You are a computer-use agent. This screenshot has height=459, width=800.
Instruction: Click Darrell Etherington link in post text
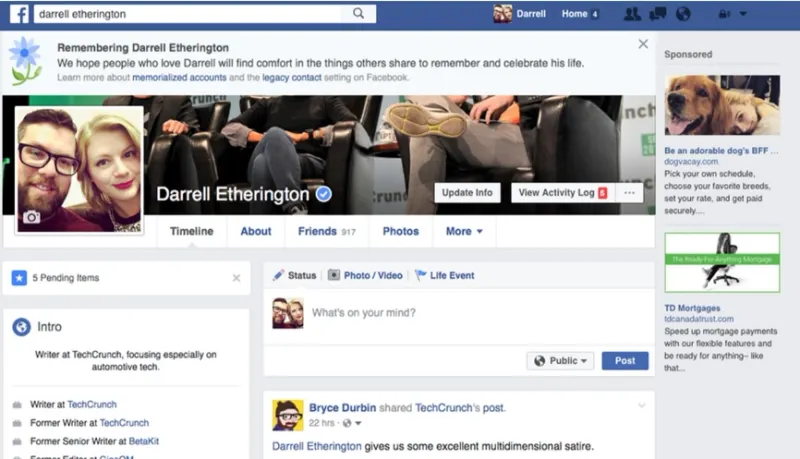point(317,446)
